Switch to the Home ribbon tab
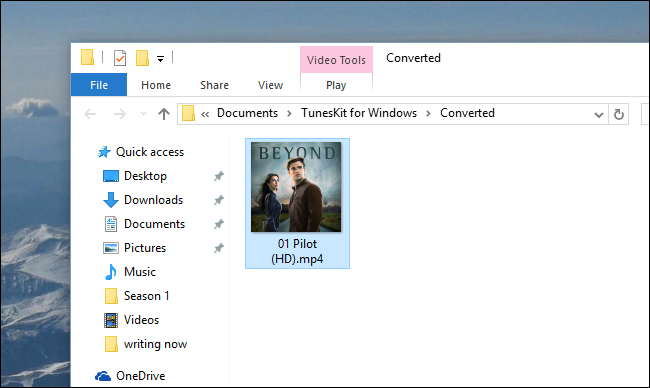This screenshot has width=650, height=388. click(x=156, y=85)
